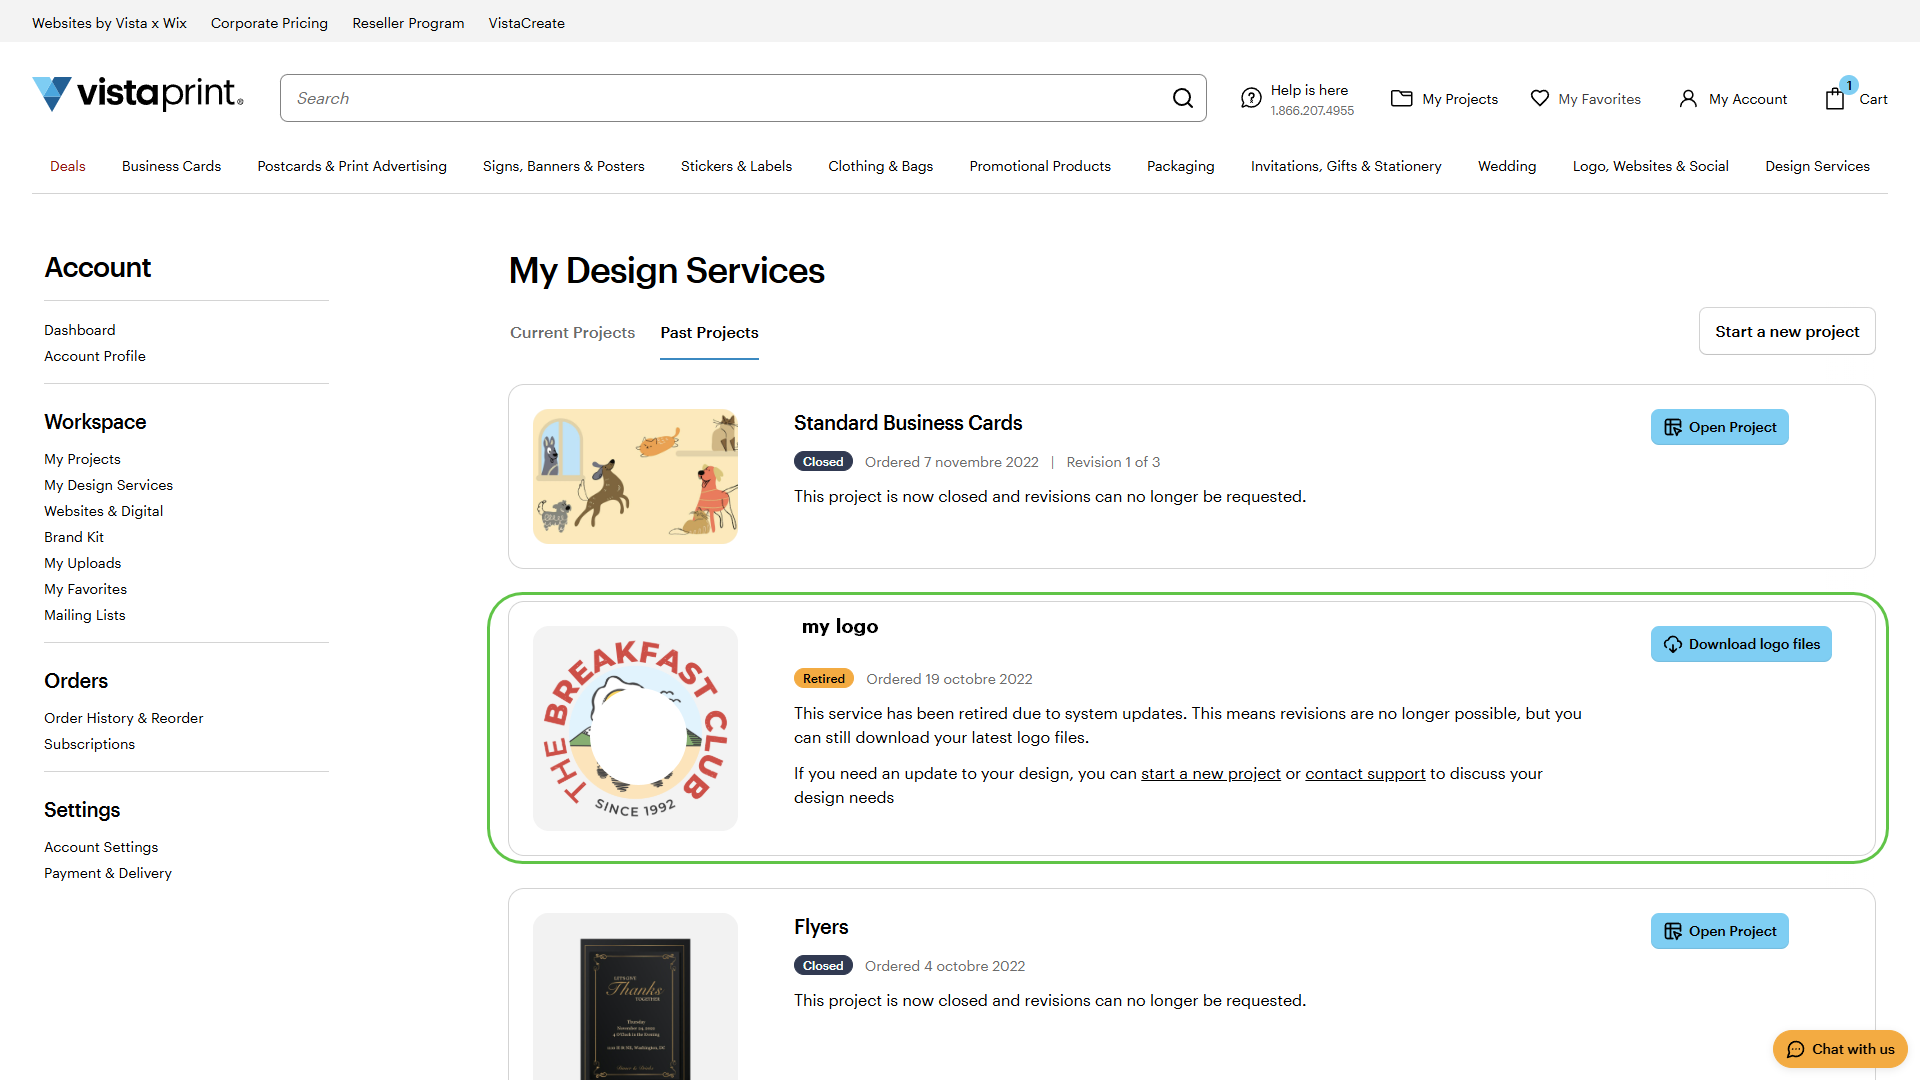Open Account Profile sidebar link
Screen dimensions: 1920x1080
pyautogui.click(x=95, y=356)
